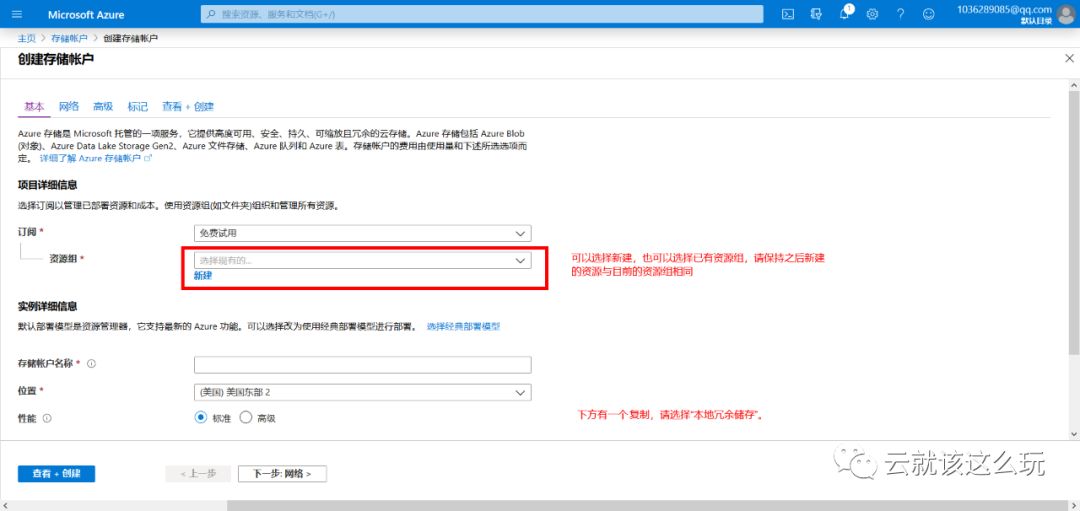This screenshot has height=511, width=1080.
Task: Open the hamburger portal menu
Action: point(17,14)
